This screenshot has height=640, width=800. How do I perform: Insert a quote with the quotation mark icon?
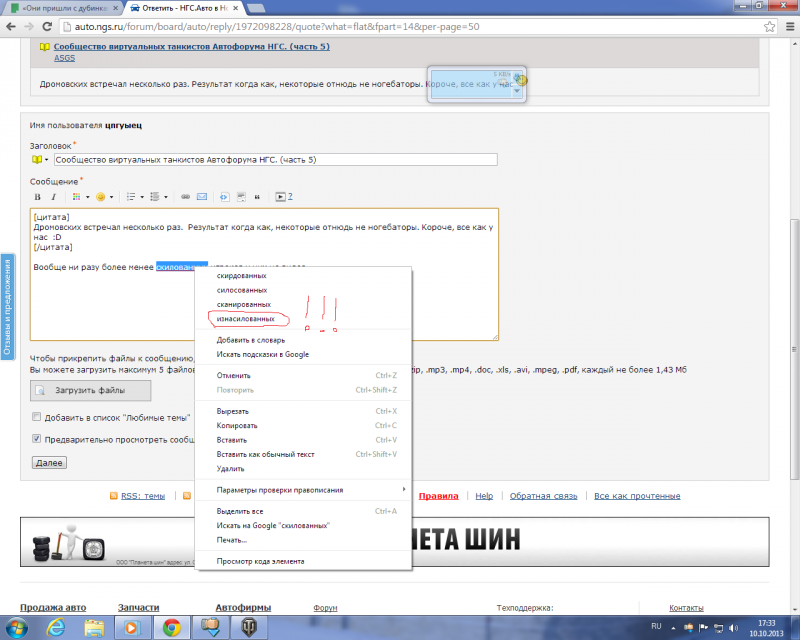(257, 197)
